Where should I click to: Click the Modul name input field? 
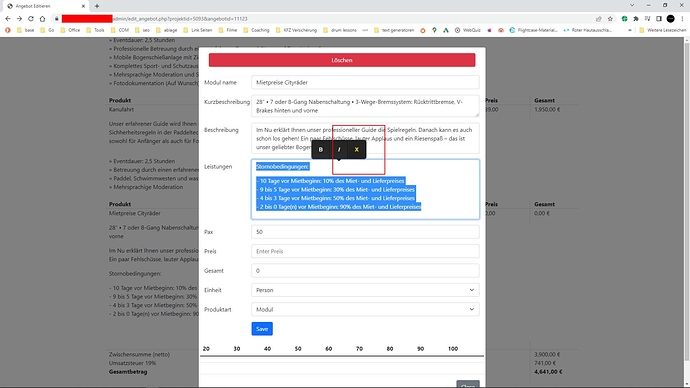click(x=365, y=82)
